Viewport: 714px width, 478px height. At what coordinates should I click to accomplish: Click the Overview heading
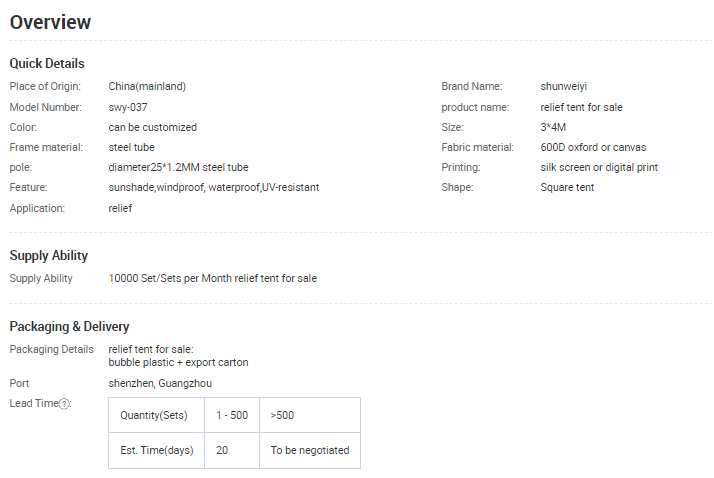coord(50,22)
